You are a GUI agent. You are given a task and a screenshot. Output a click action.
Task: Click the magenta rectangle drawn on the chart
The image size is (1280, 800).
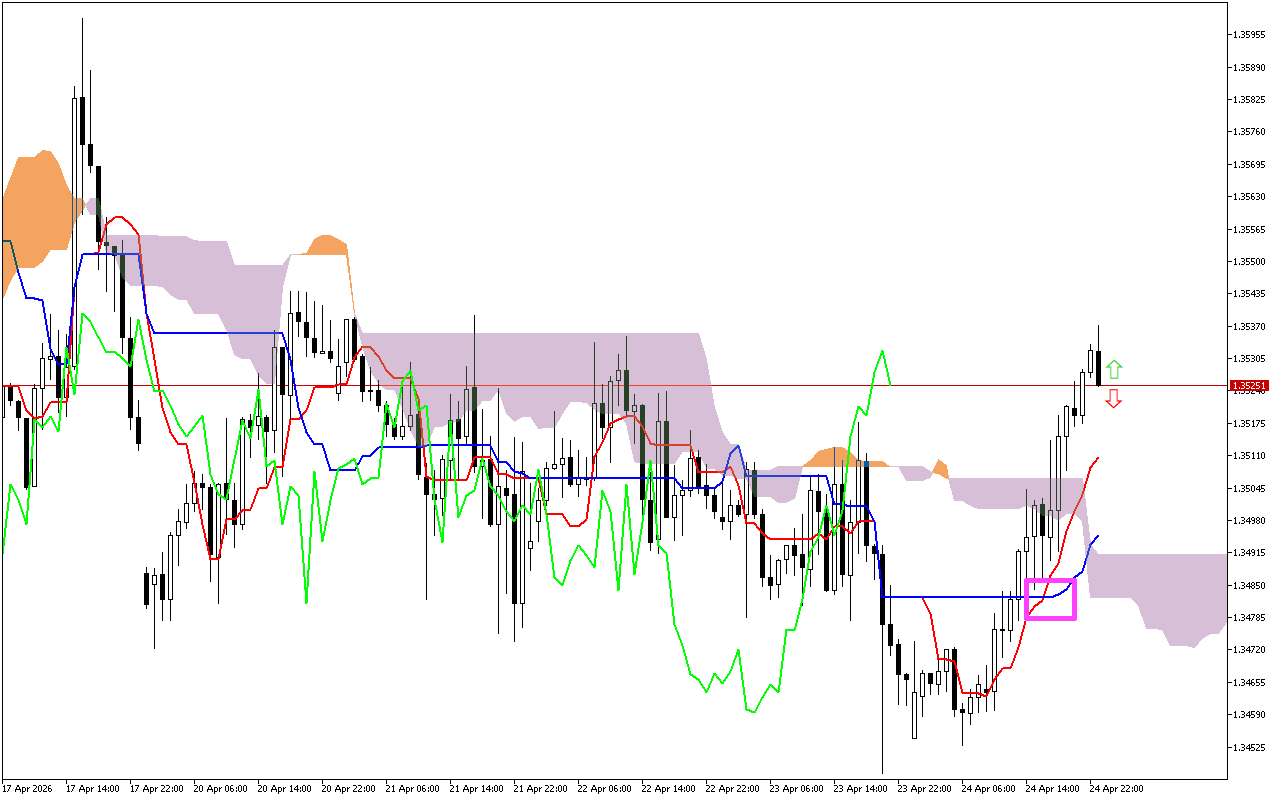pyautogui.click(x=1053, y=600)
